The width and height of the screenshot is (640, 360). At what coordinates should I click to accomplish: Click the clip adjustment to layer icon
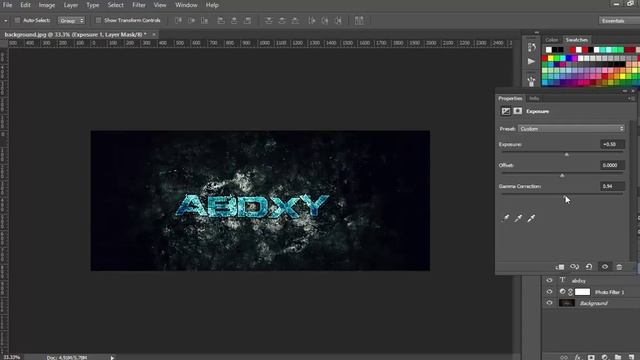(560, 267)
